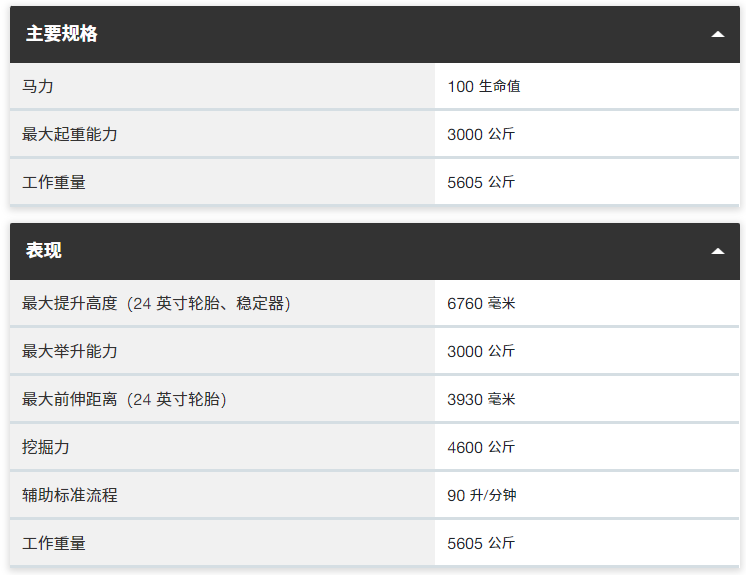Select the 最大提升高度 row label

coord(156,303)
